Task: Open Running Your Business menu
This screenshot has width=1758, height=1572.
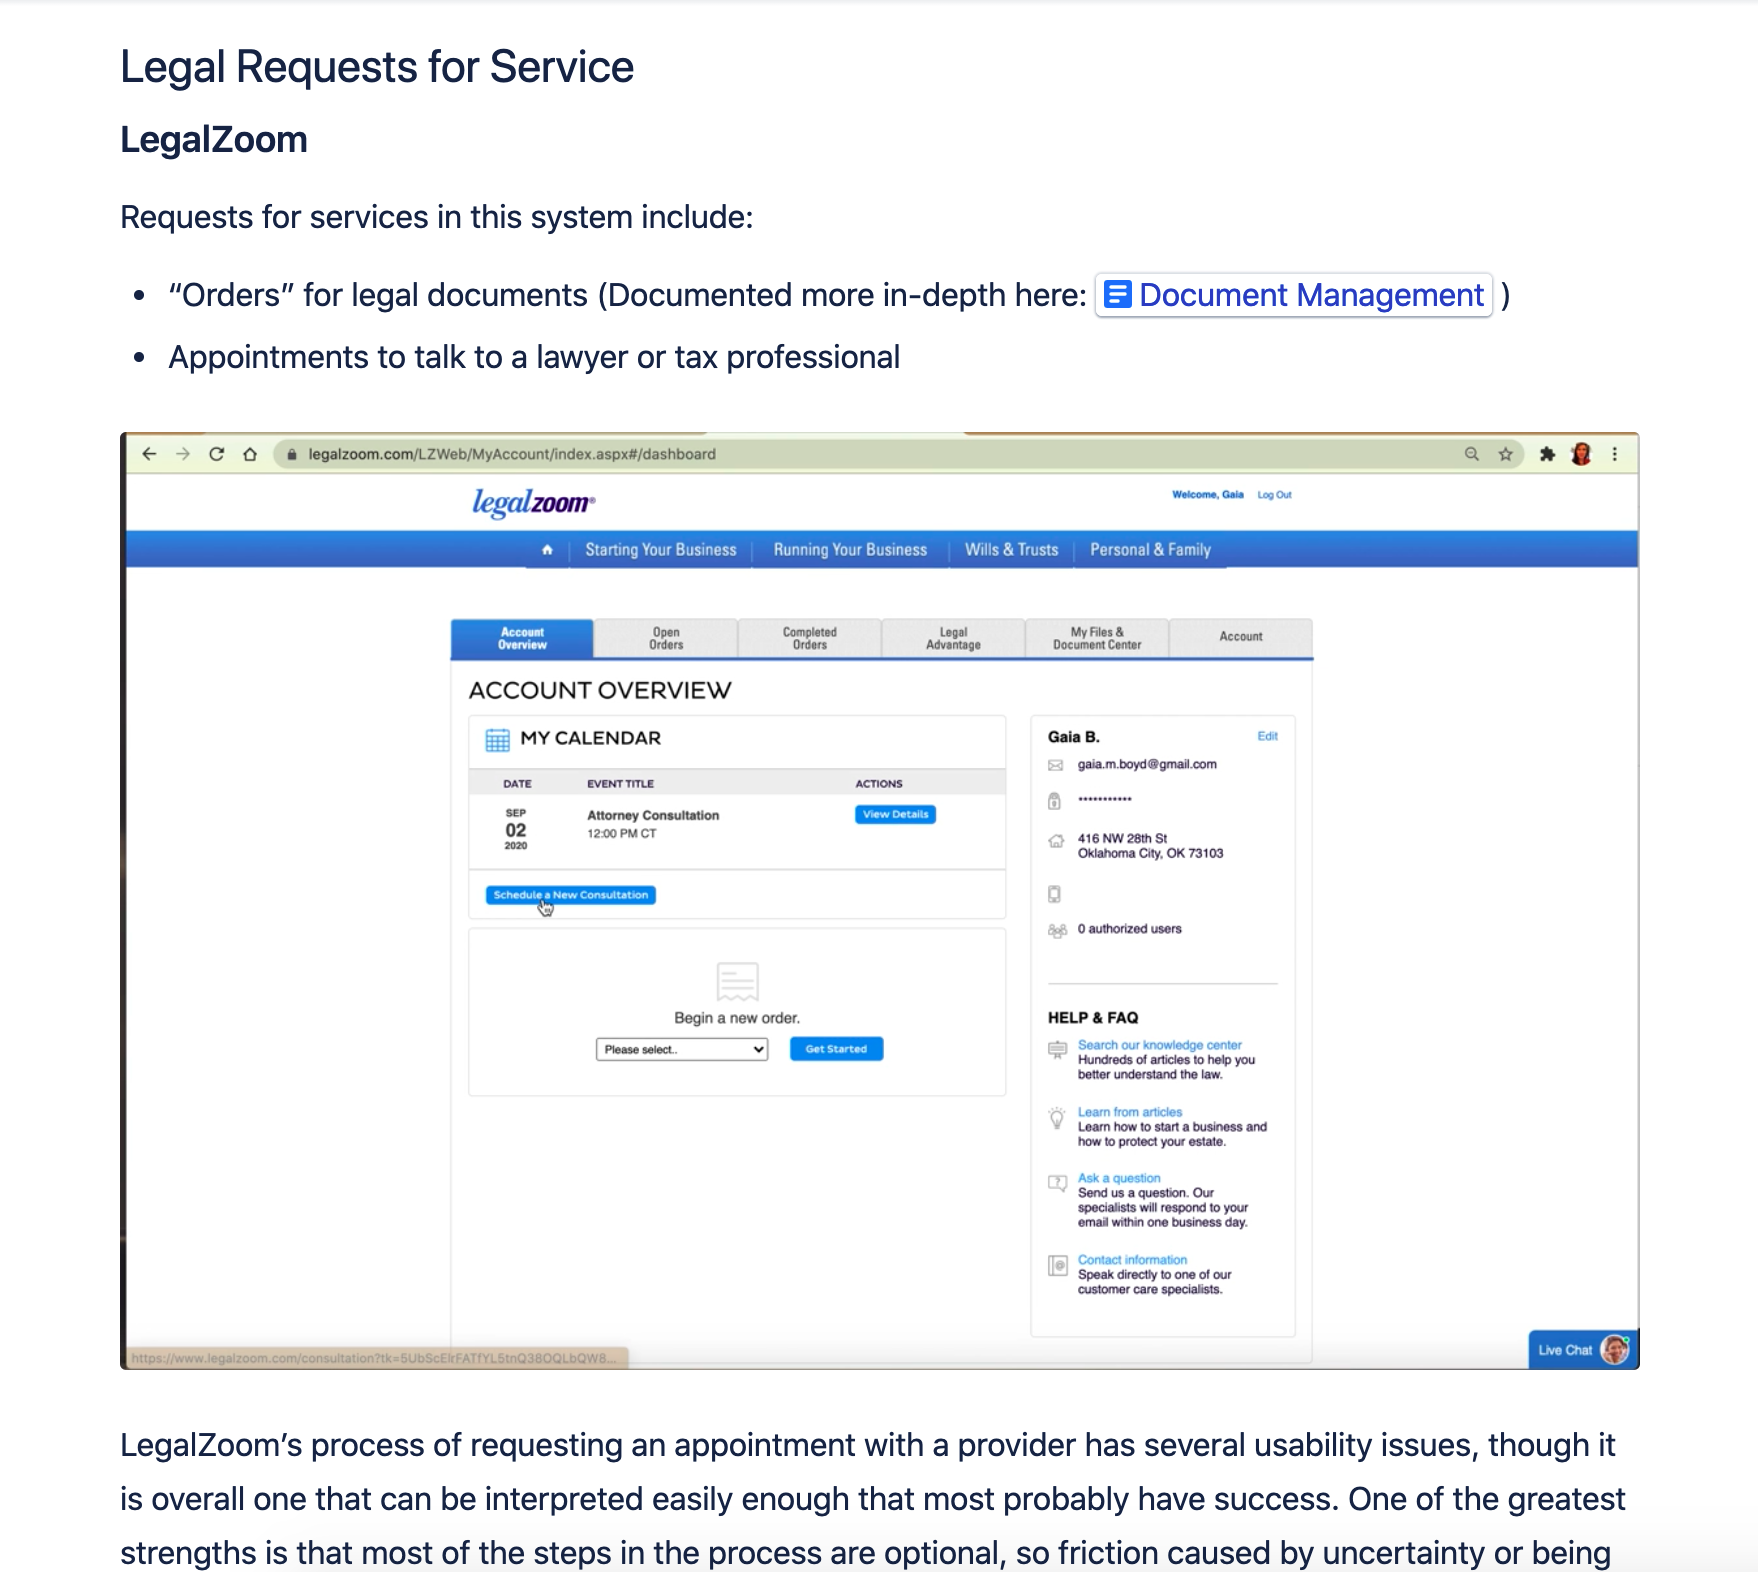Action: pyautogui.click(x=850, y=549)
